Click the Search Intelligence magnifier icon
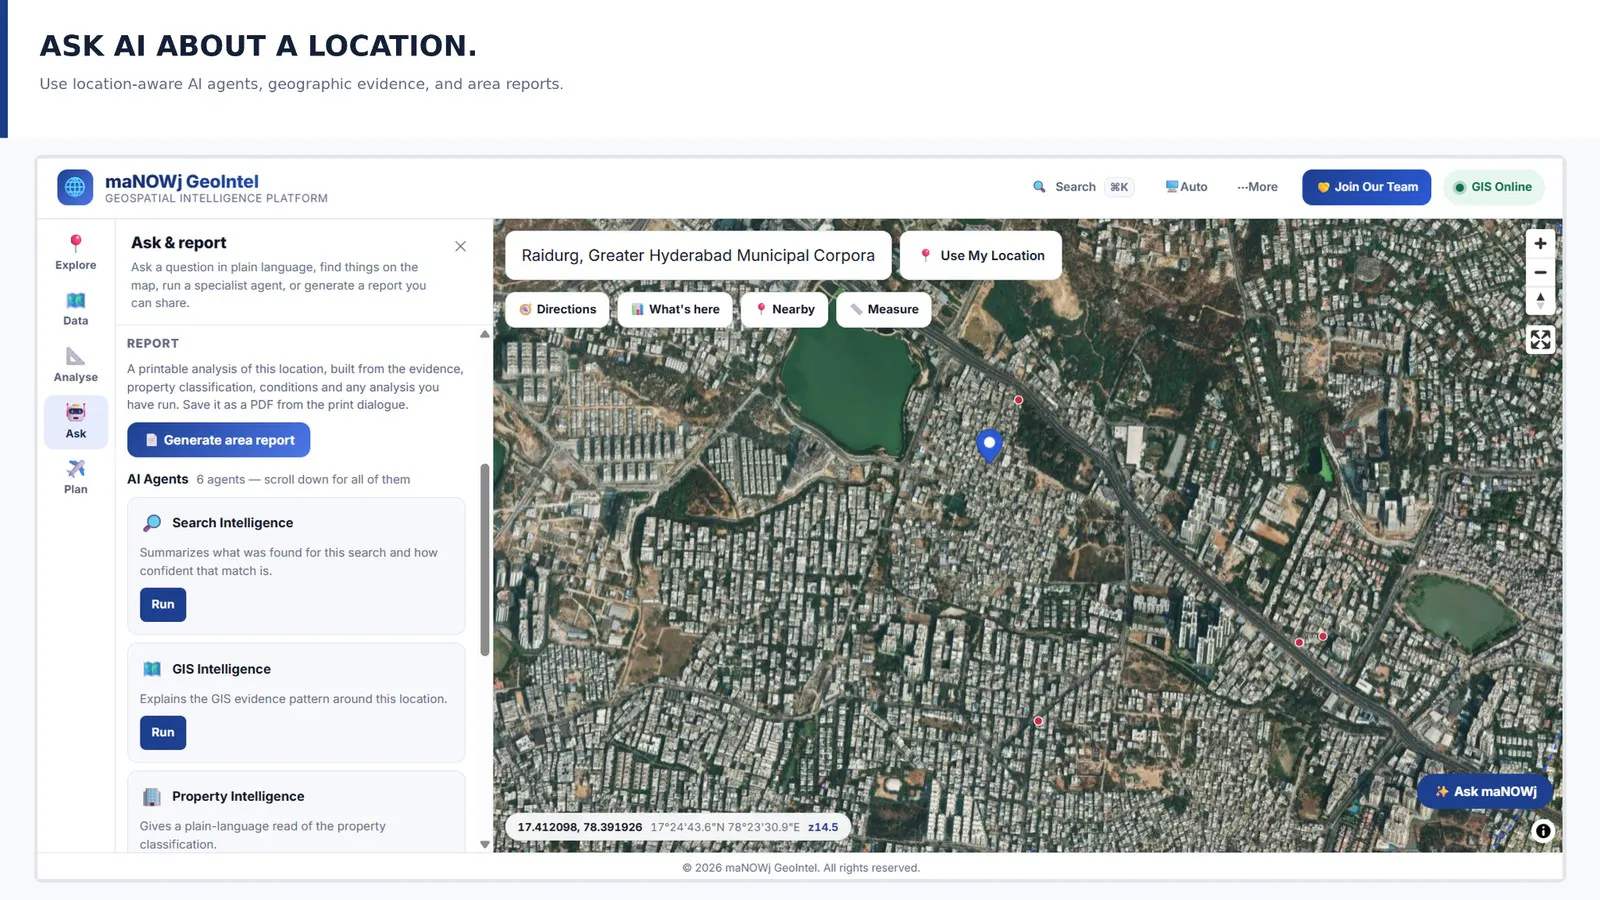Viewport: 1600px width, 900px height. (152, 523)
